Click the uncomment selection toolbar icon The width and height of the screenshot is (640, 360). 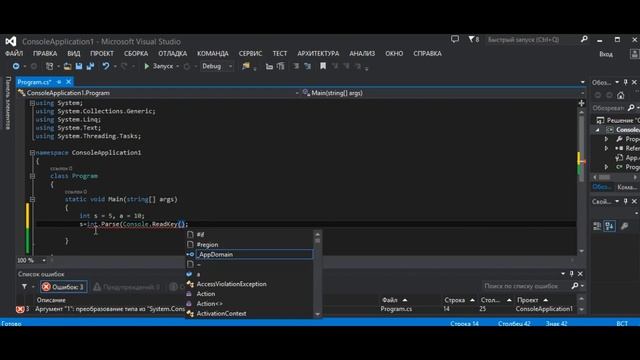307,66
